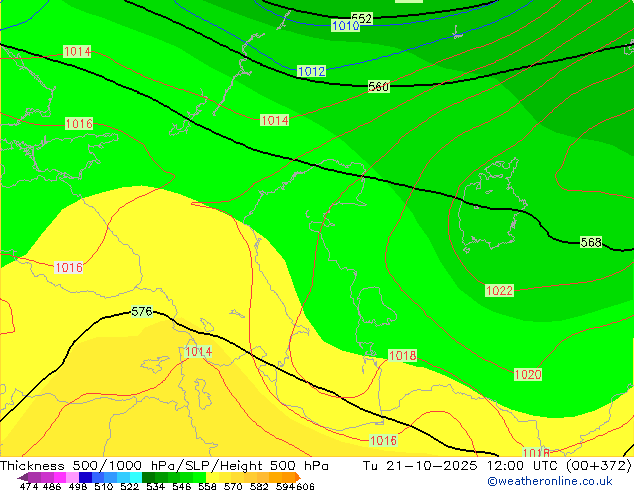Click the 1020 isobar label
The image size is (634, 490).
coord(528,374)
